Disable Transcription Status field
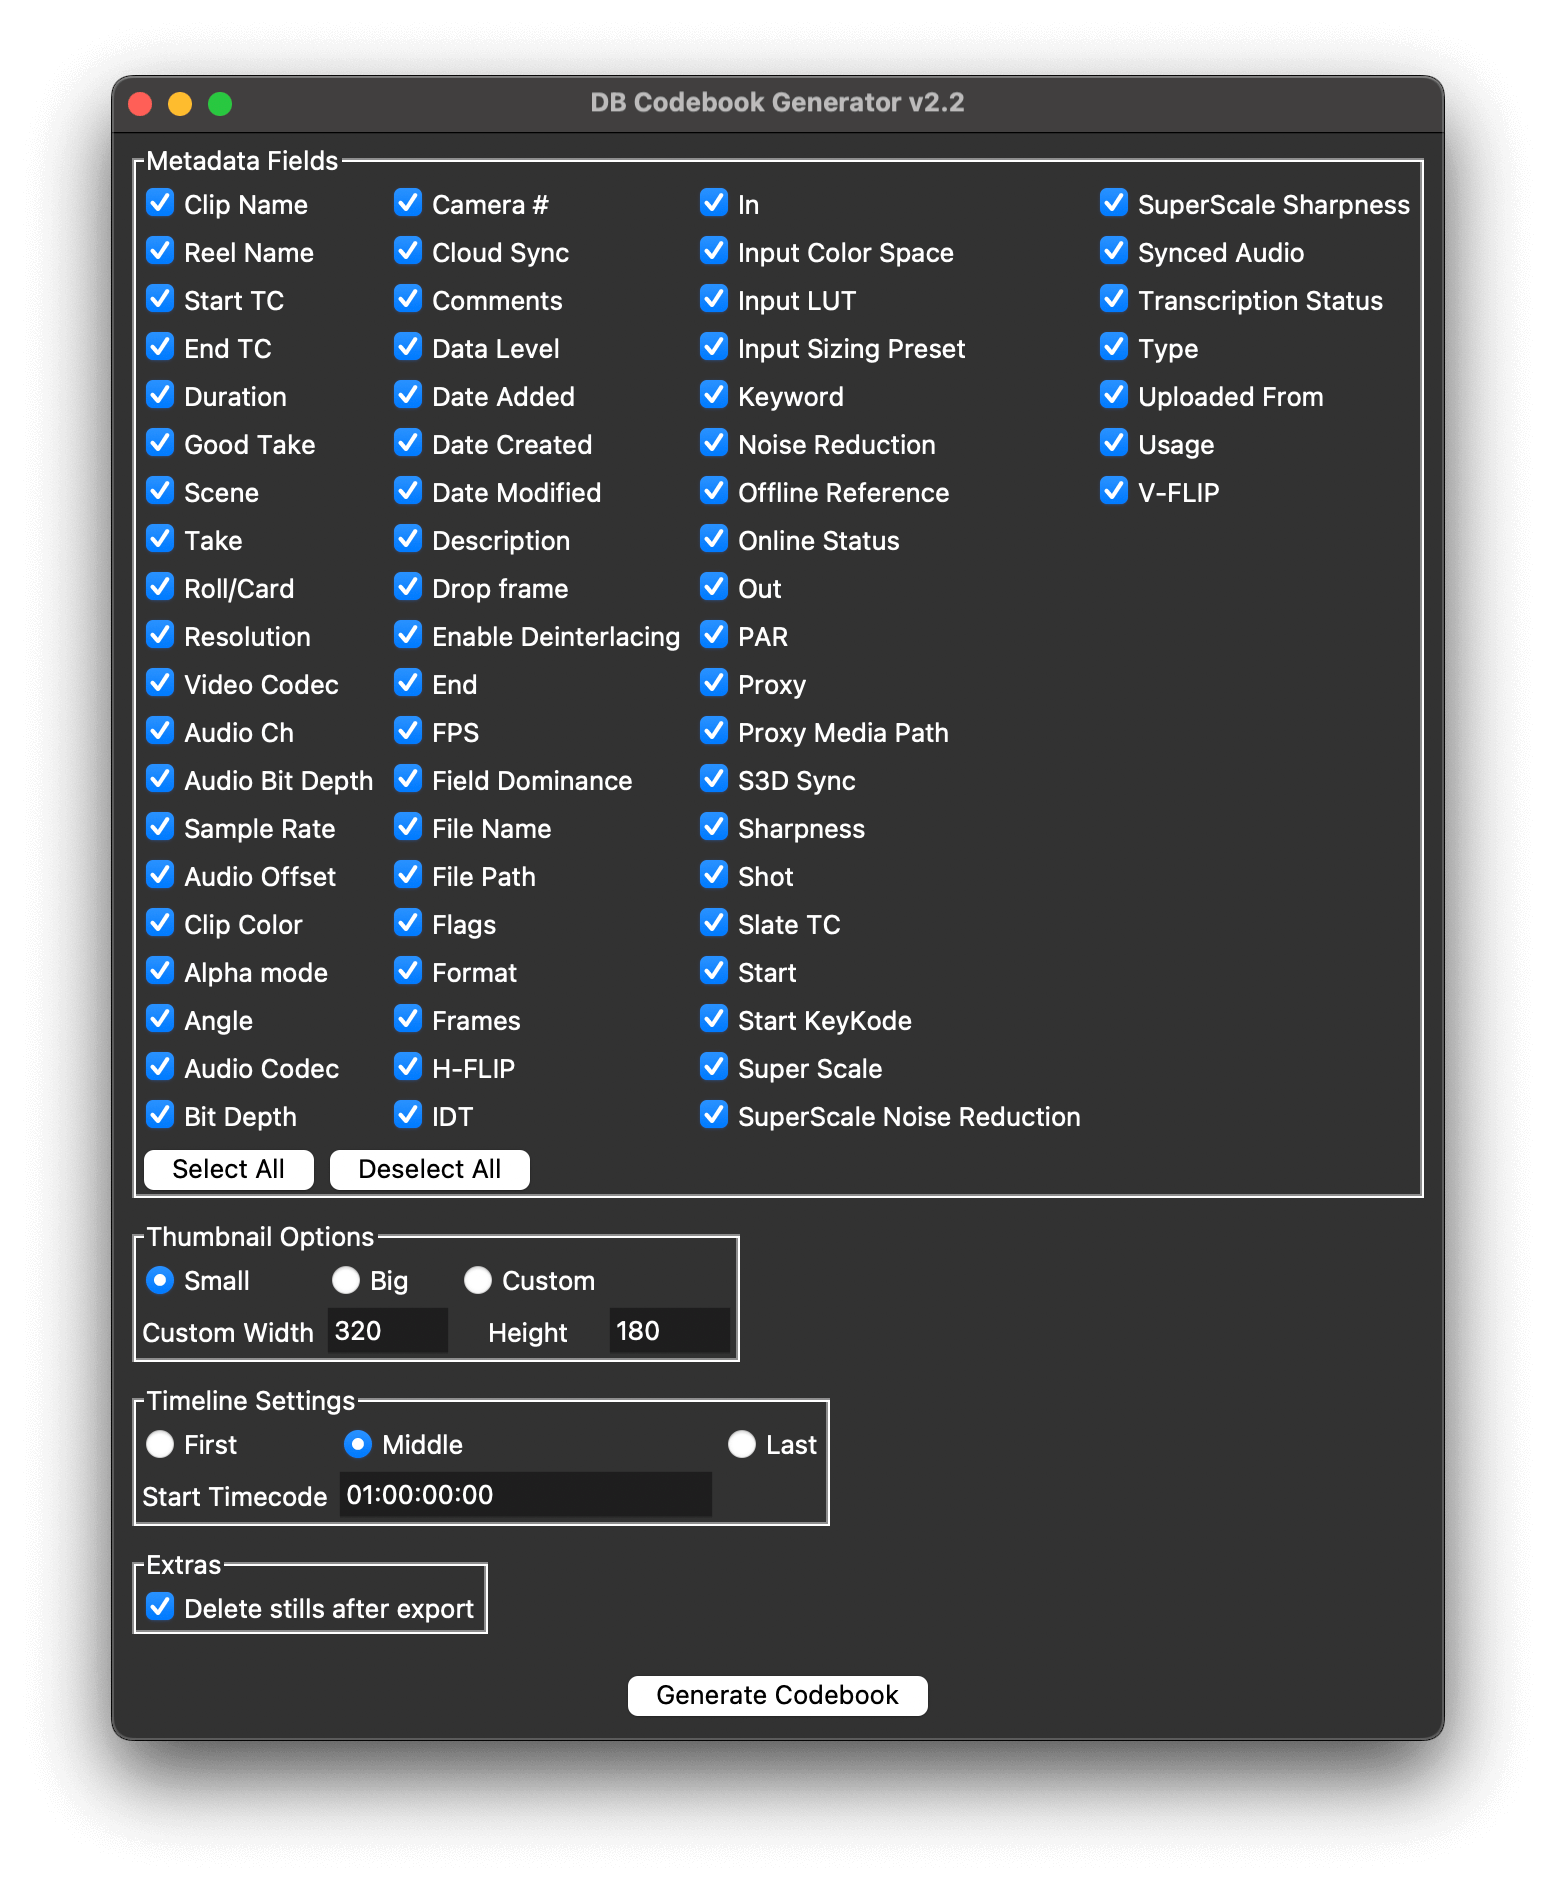1556x1888 pixels. (1114, 299)
